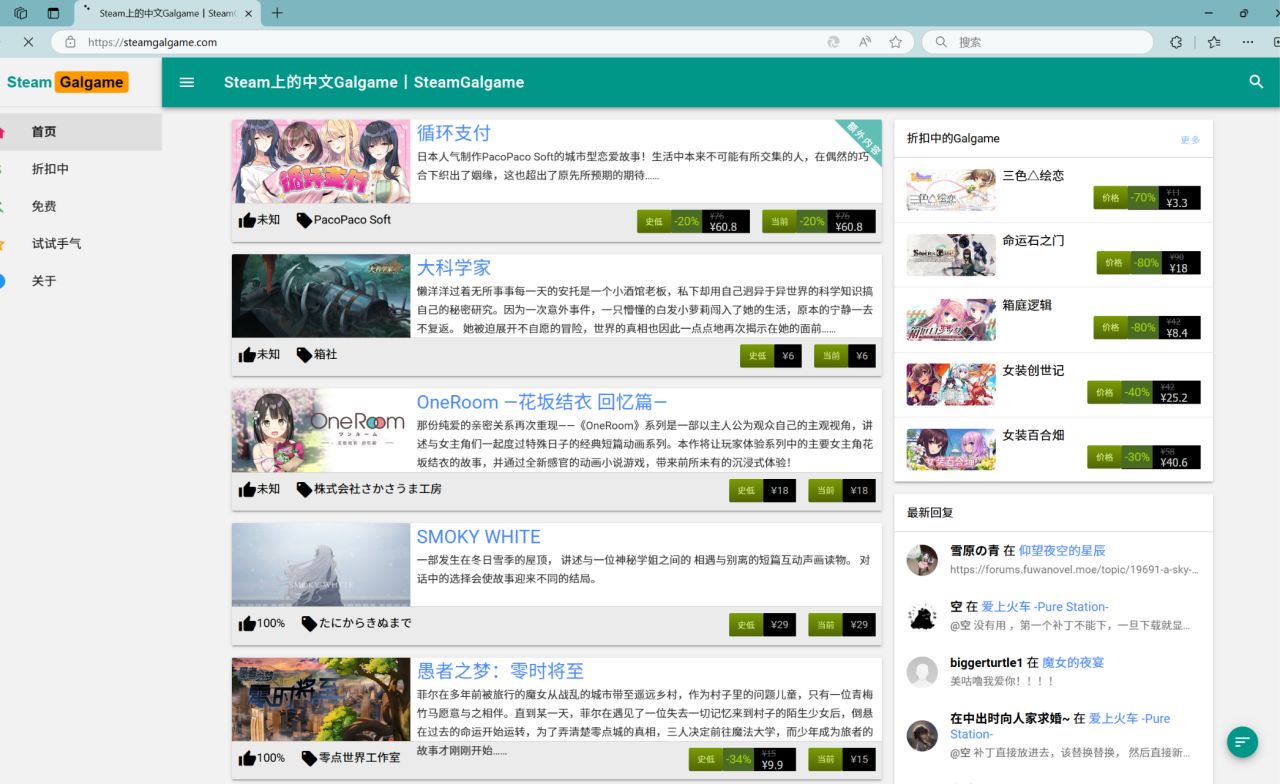Open 仰望夜空的星辰 reply link
Image resolution: width=1280 pixels, height=784 pixels.
coord(1062,551)
